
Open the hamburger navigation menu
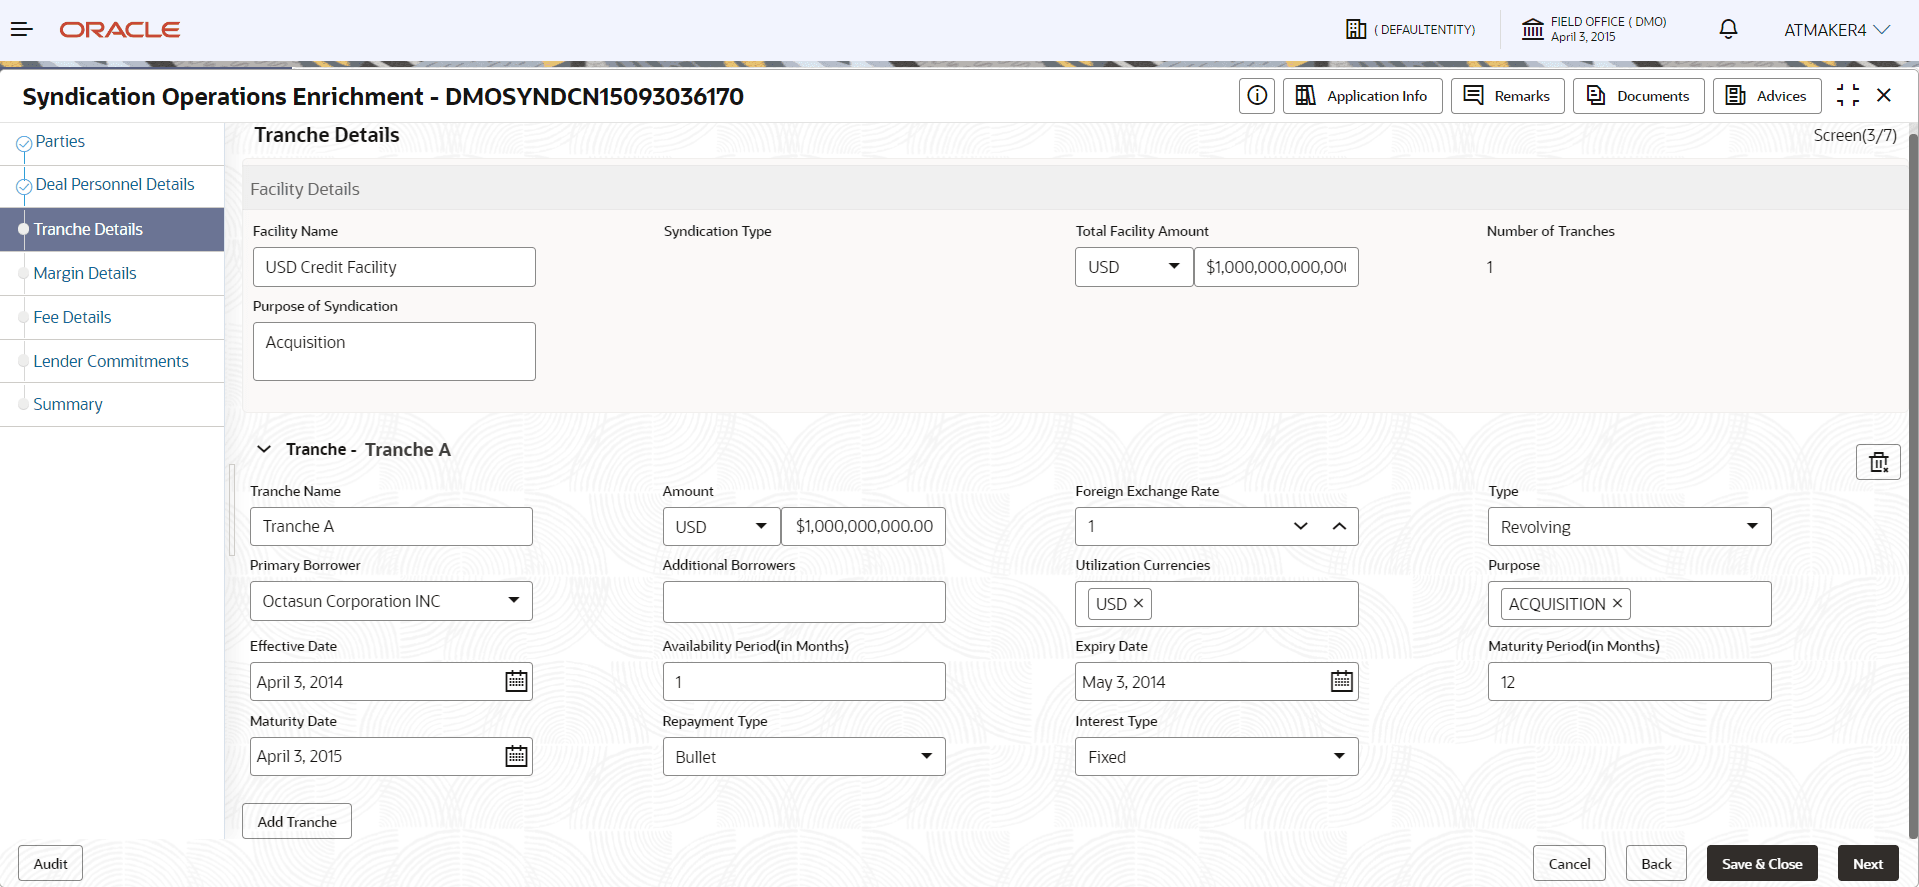21,30
